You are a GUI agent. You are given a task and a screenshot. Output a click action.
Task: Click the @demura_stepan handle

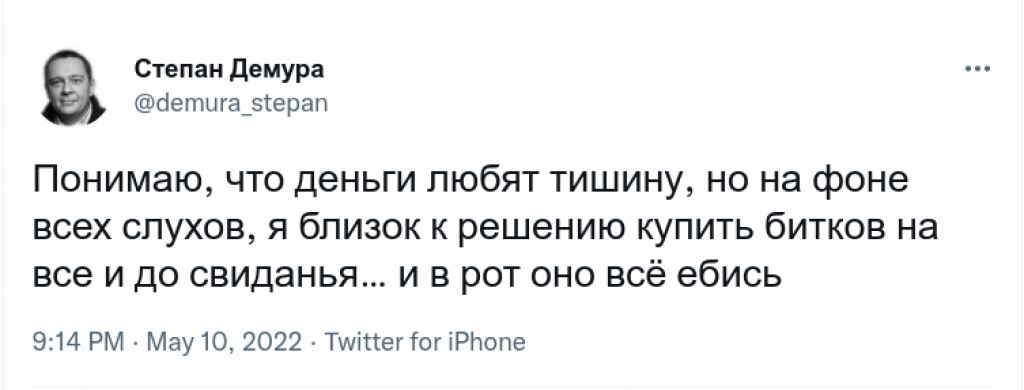point(231,103)
